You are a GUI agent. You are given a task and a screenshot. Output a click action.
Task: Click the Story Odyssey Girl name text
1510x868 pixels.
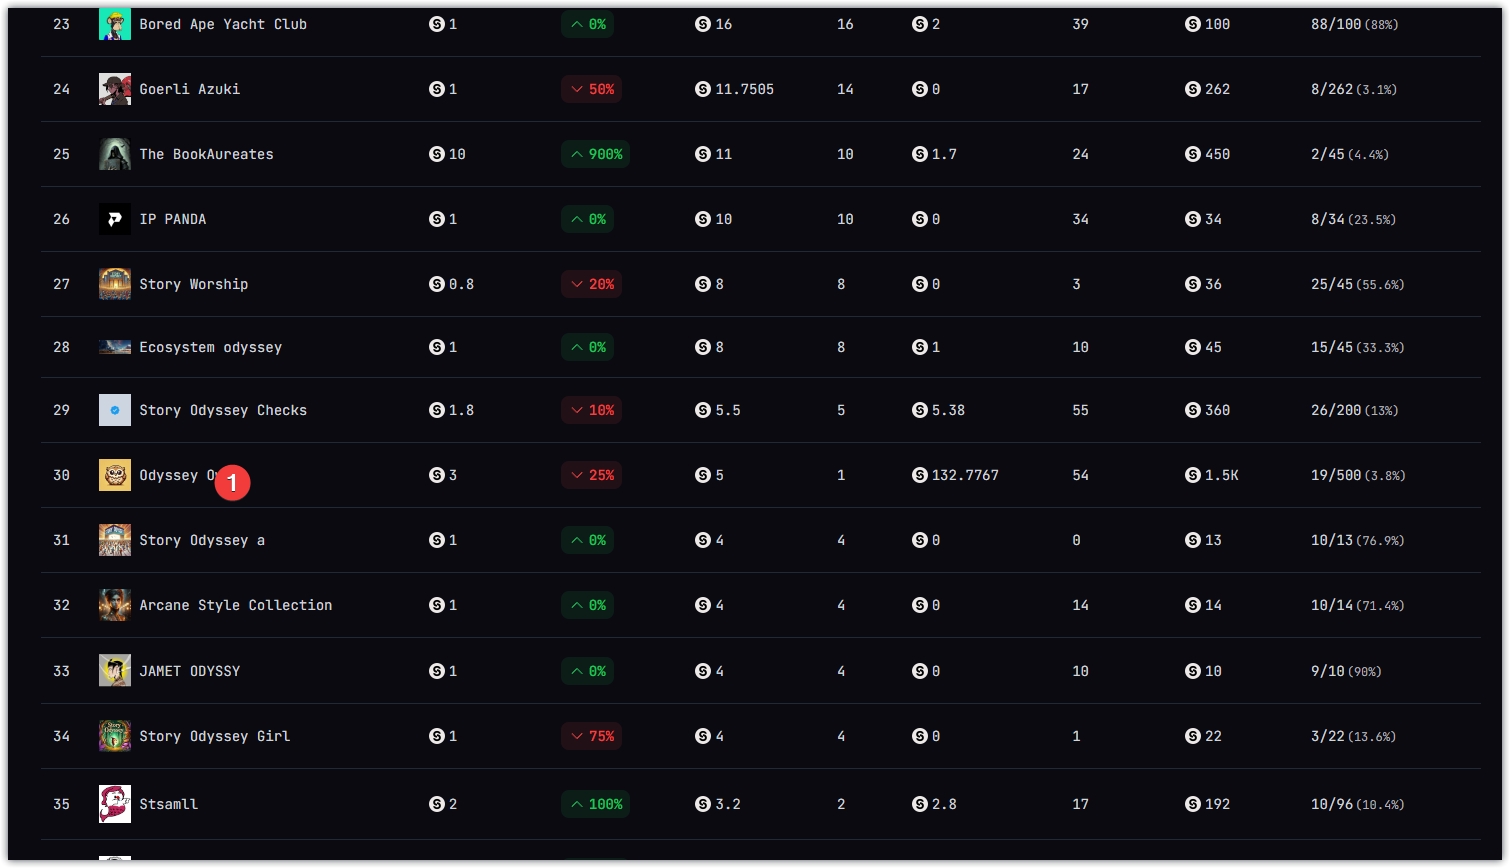tap(215, 736)
